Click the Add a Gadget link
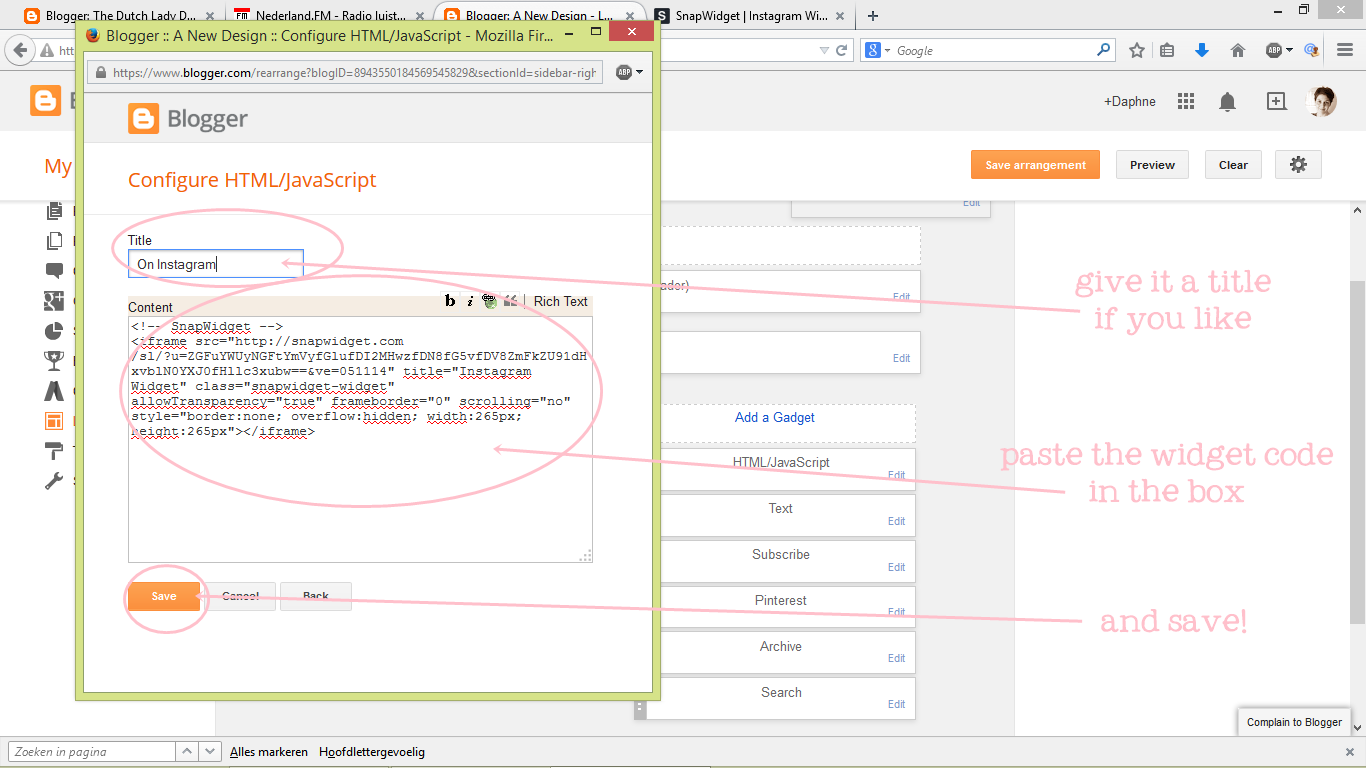This screenshot has height=768, width=1366. (775, 417)
